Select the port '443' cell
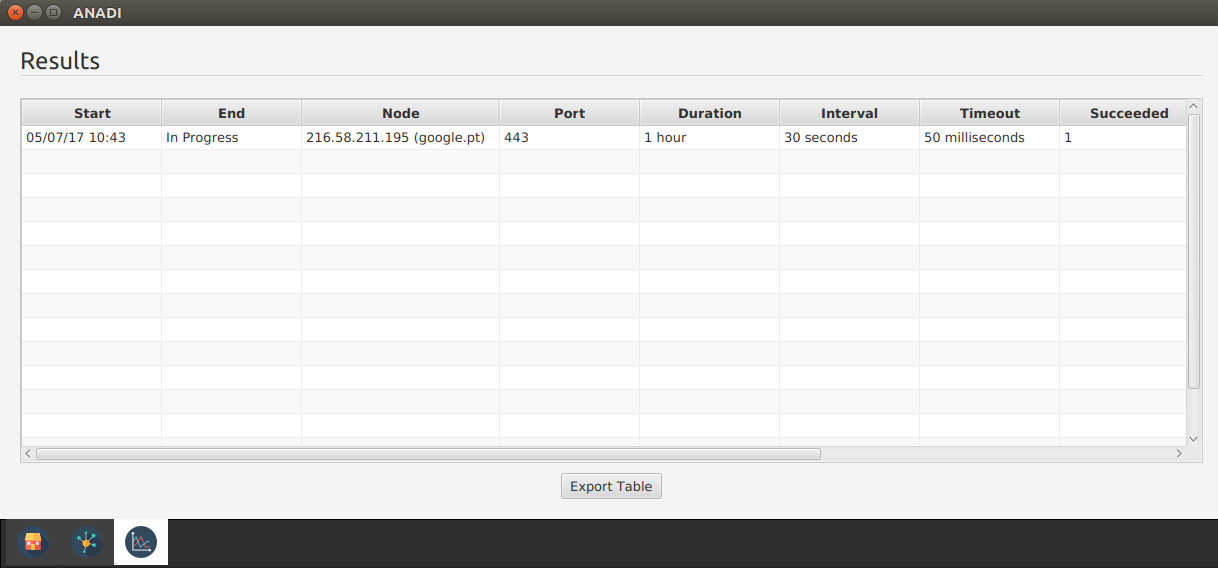The image size is (1218, 568). point(570,138)
